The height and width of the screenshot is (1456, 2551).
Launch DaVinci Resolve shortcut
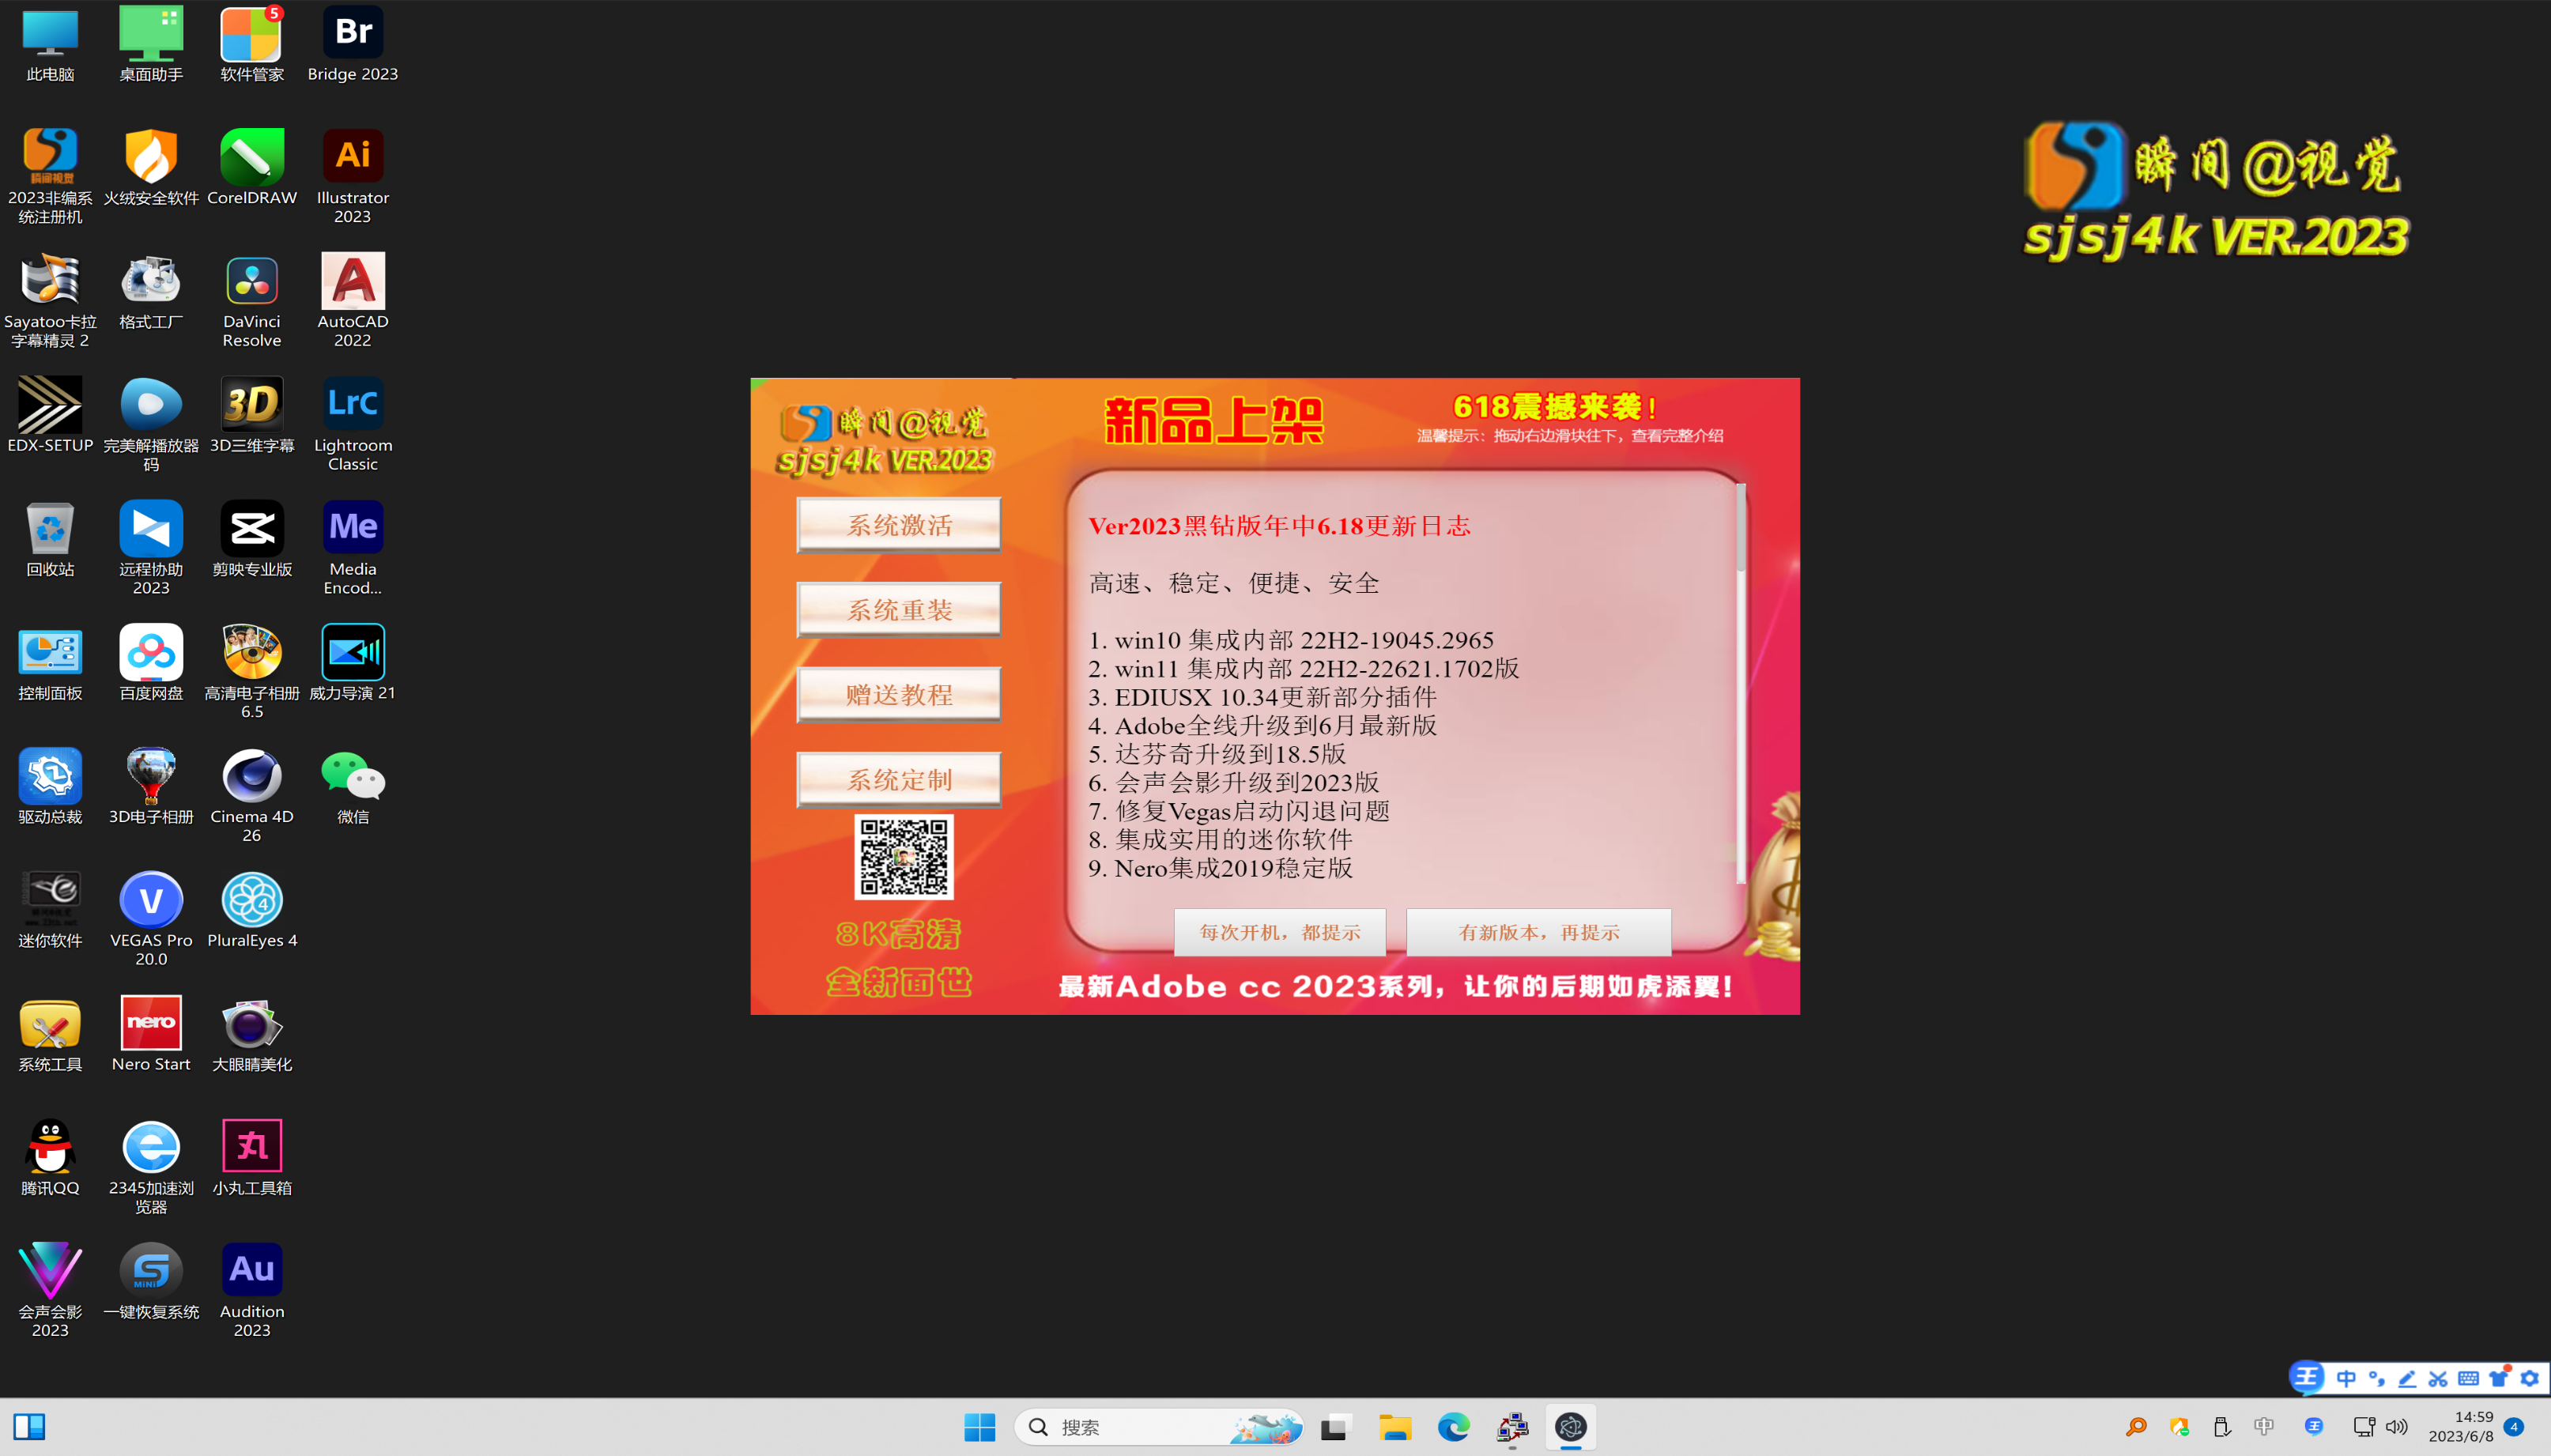pos(252,300)
